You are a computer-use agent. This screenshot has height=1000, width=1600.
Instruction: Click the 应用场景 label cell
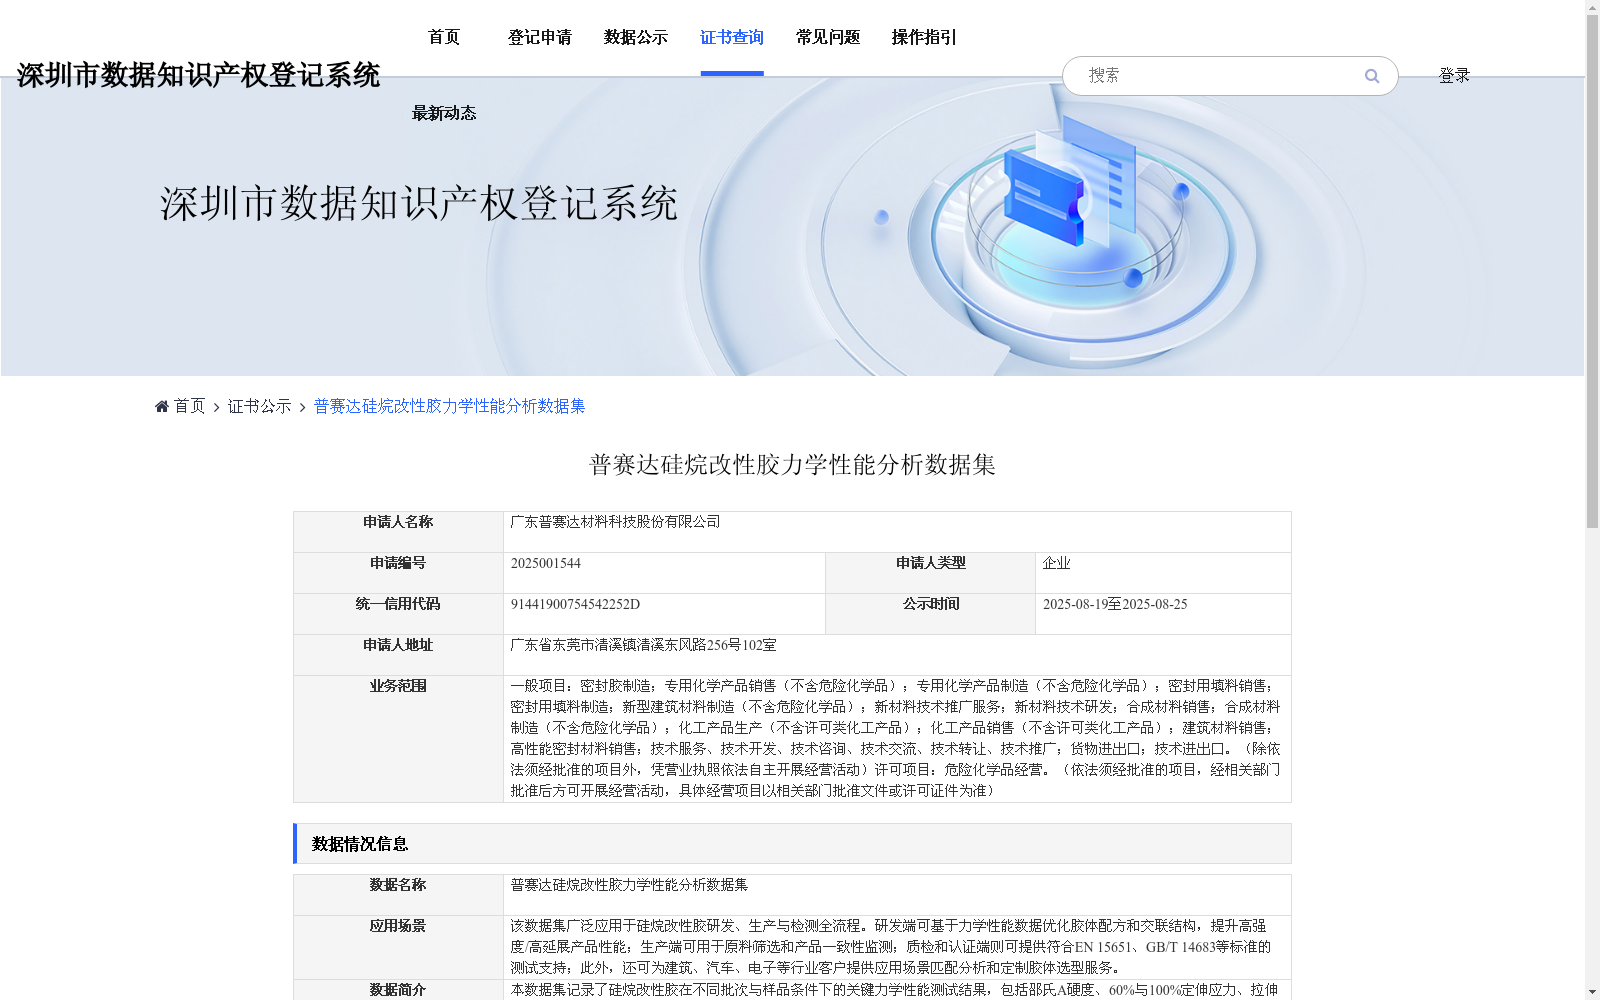tap(398, 947)
